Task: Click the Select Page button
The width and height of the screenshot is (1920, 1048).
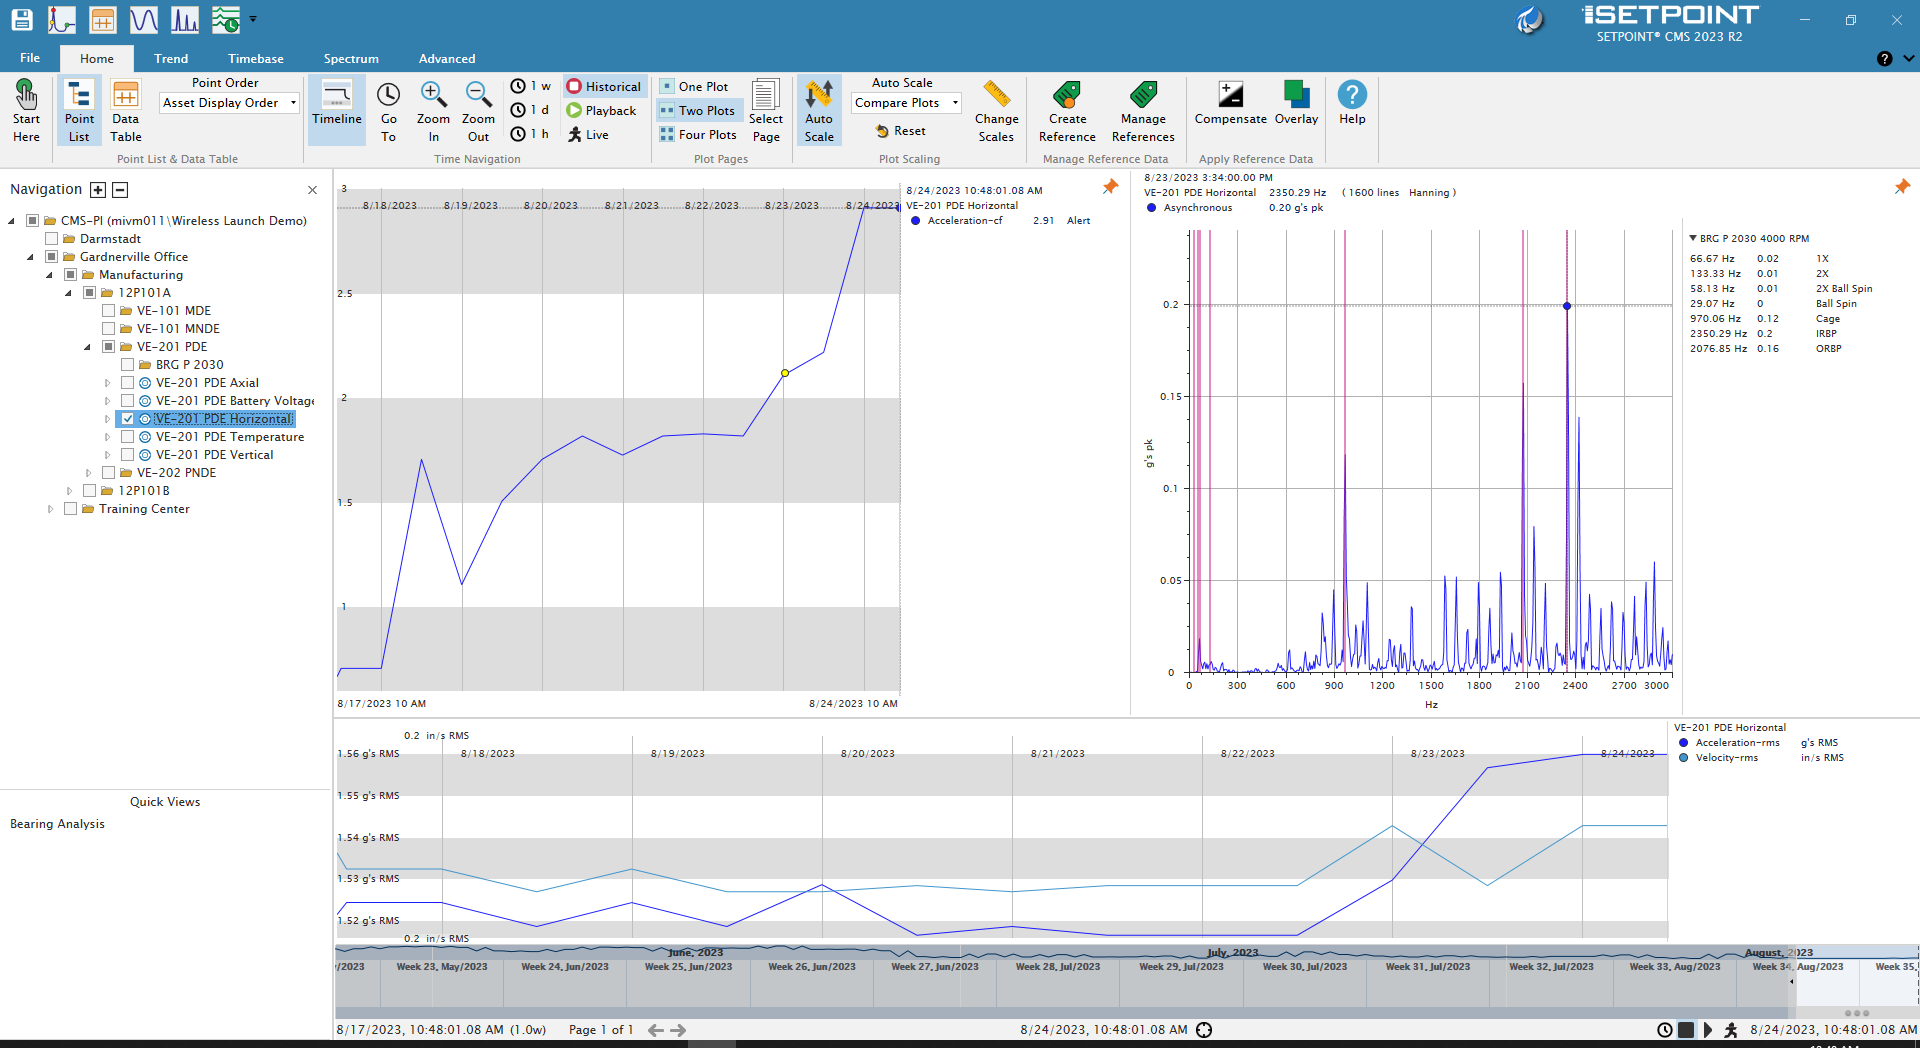Action: coord(766,111)
